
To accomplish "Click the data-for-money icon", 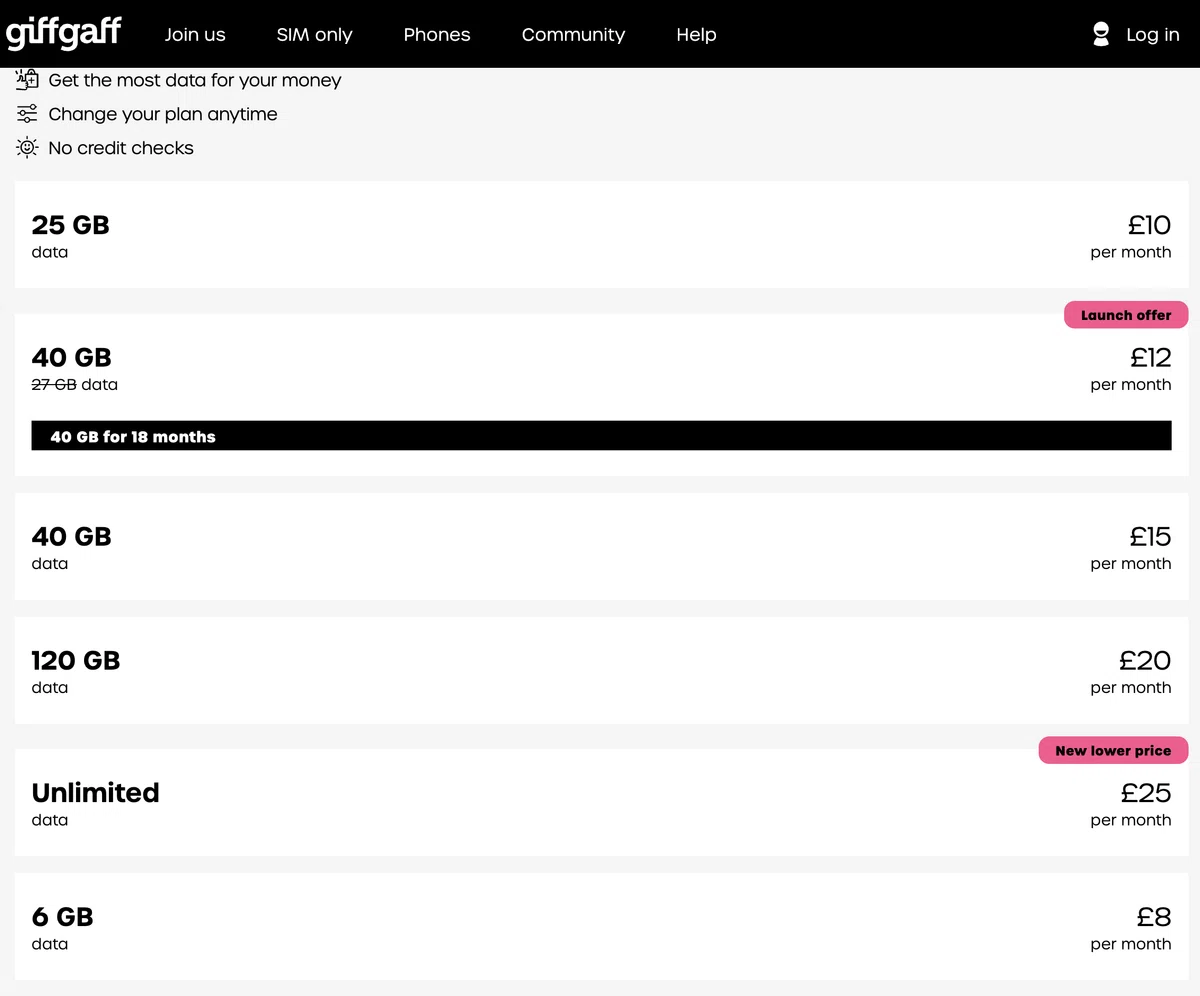I will [x=27, y=80].
